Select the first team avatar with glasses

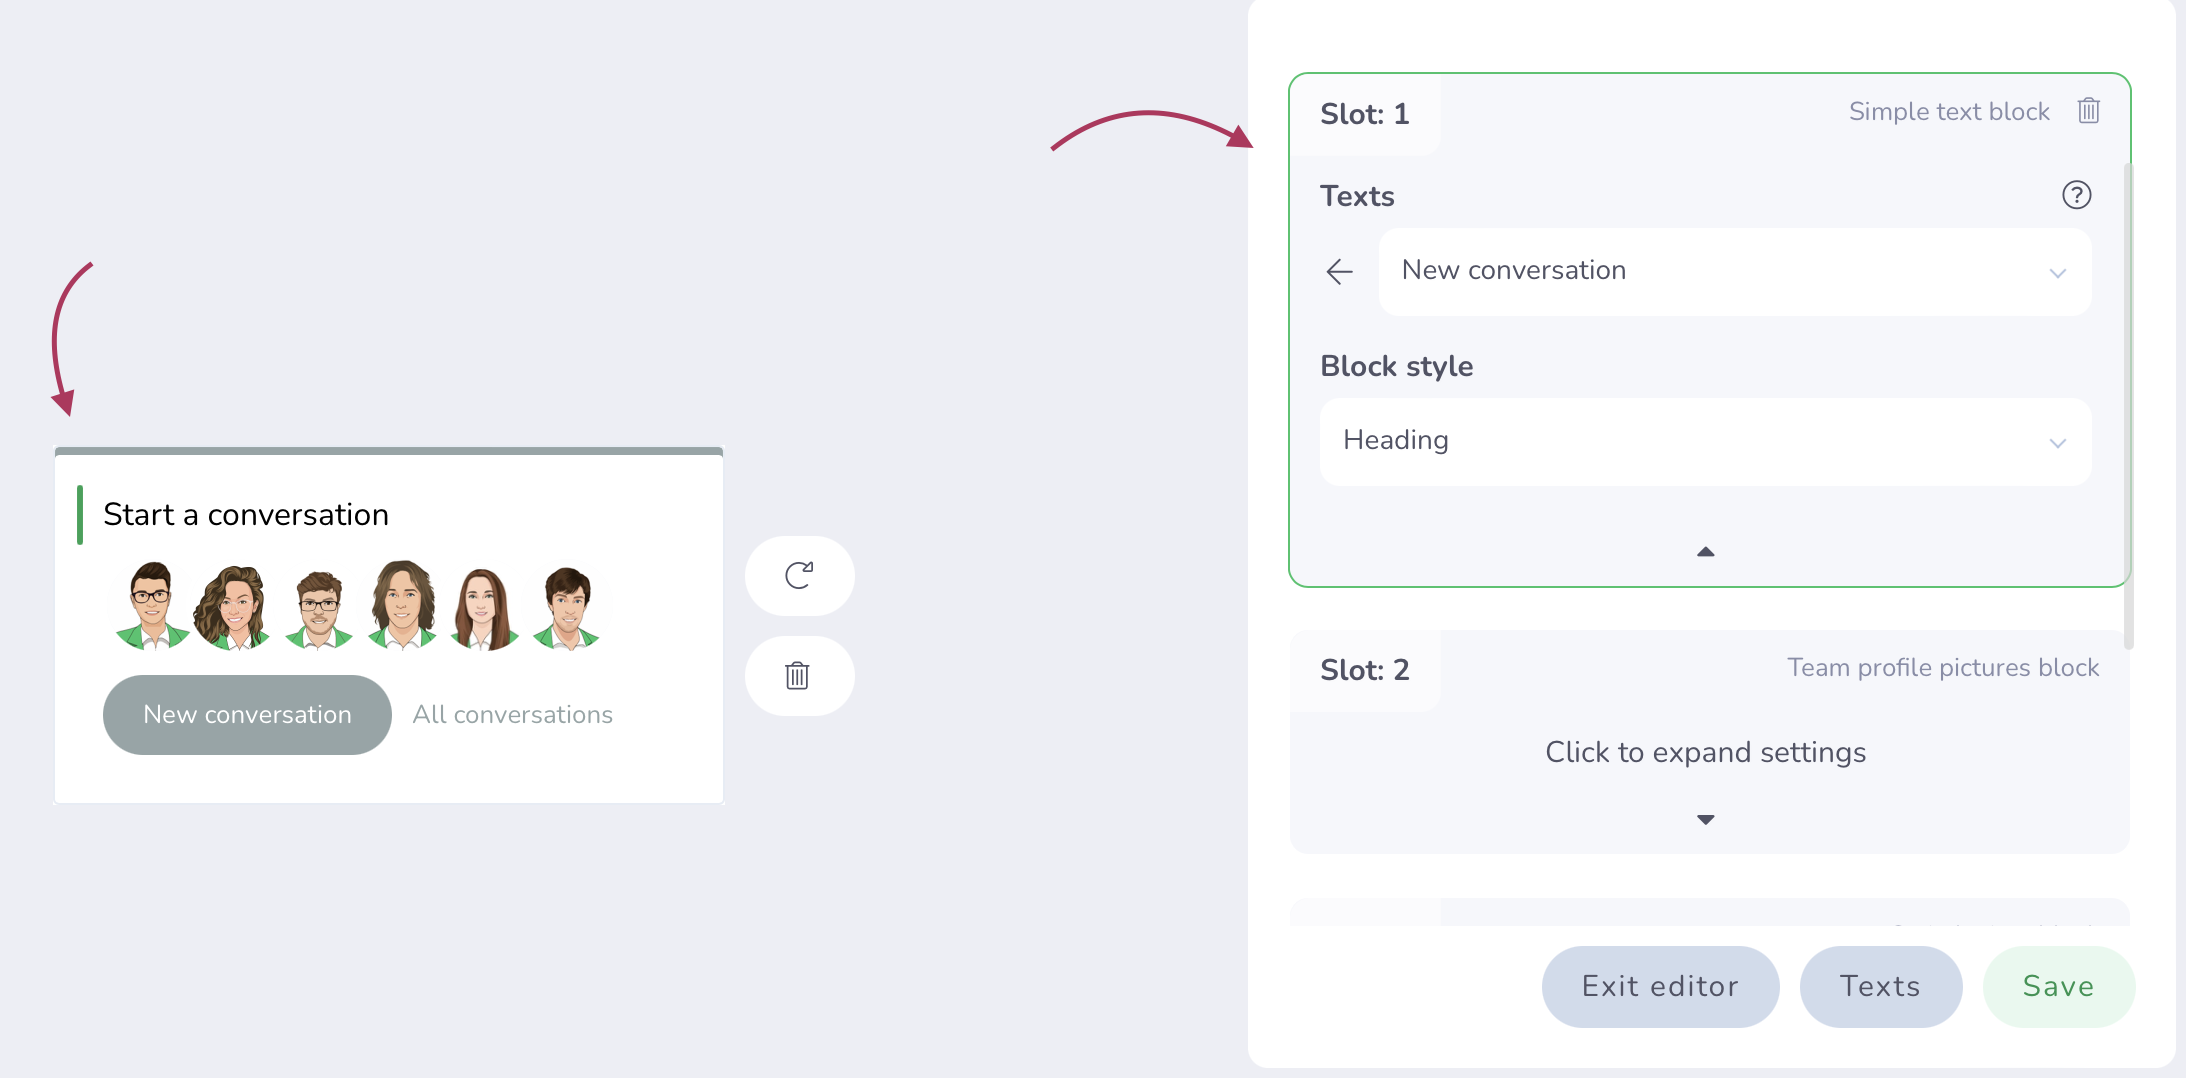151,606
